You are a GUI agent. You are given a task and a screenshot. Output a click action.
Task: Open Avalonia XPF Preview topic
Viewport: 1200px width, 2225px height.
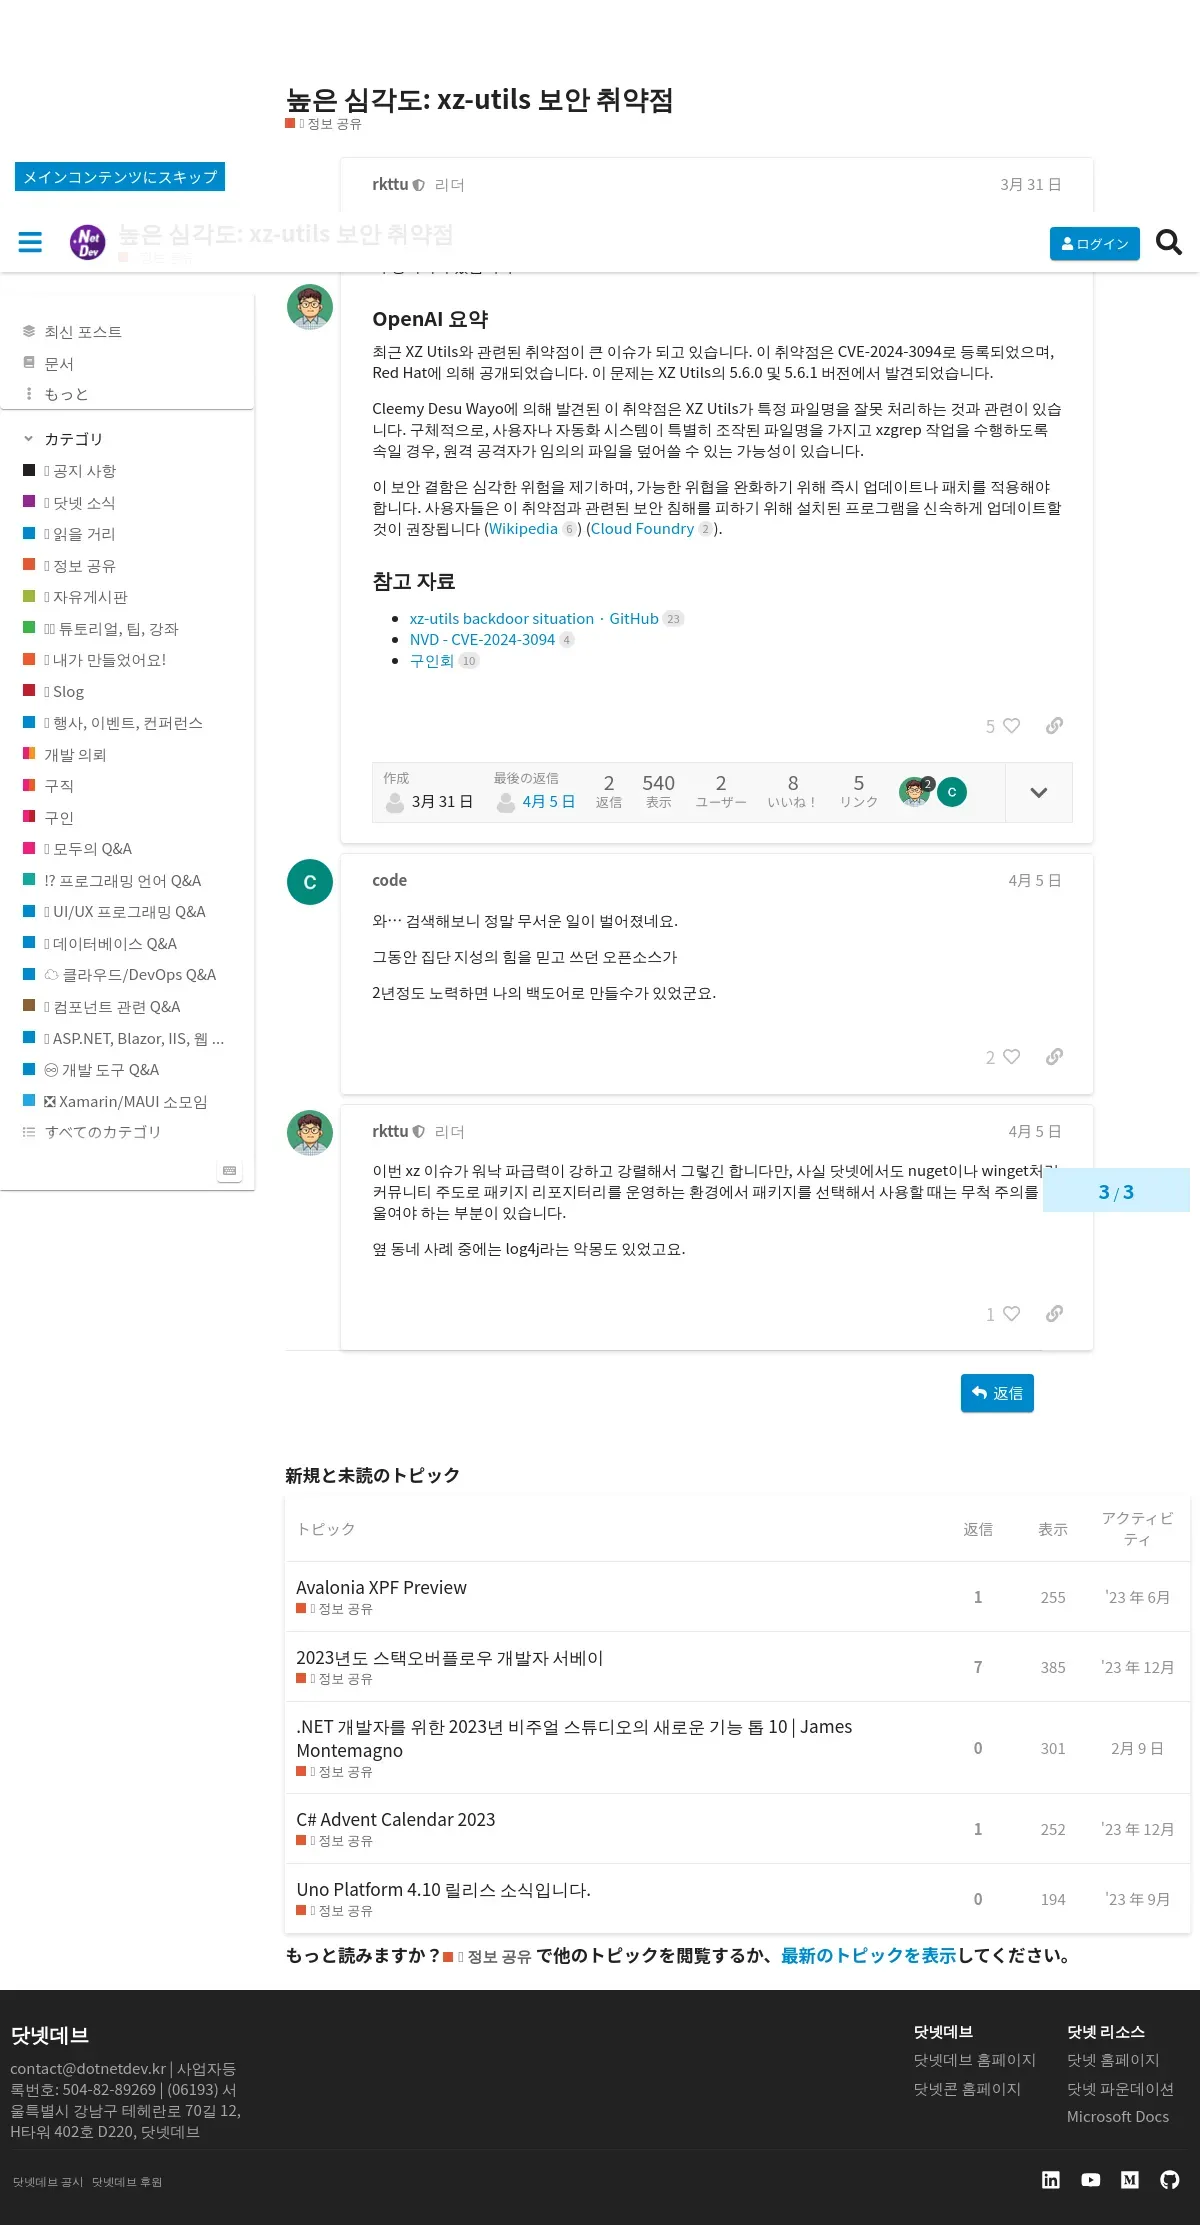[381, 1588]
